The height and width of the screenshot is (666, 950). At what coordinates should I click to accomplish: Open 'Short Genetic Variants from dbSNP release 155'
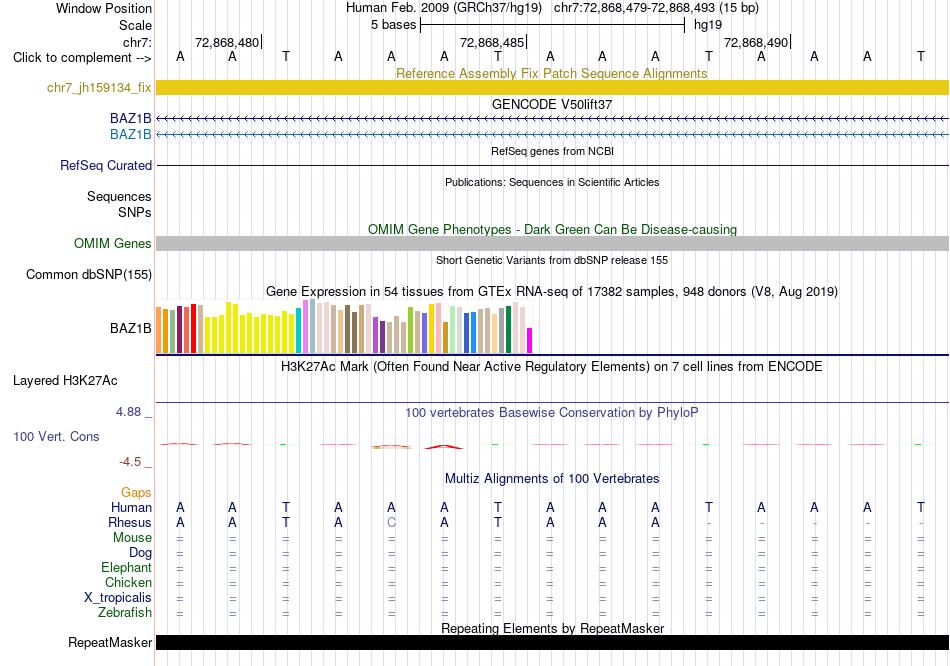552,261
